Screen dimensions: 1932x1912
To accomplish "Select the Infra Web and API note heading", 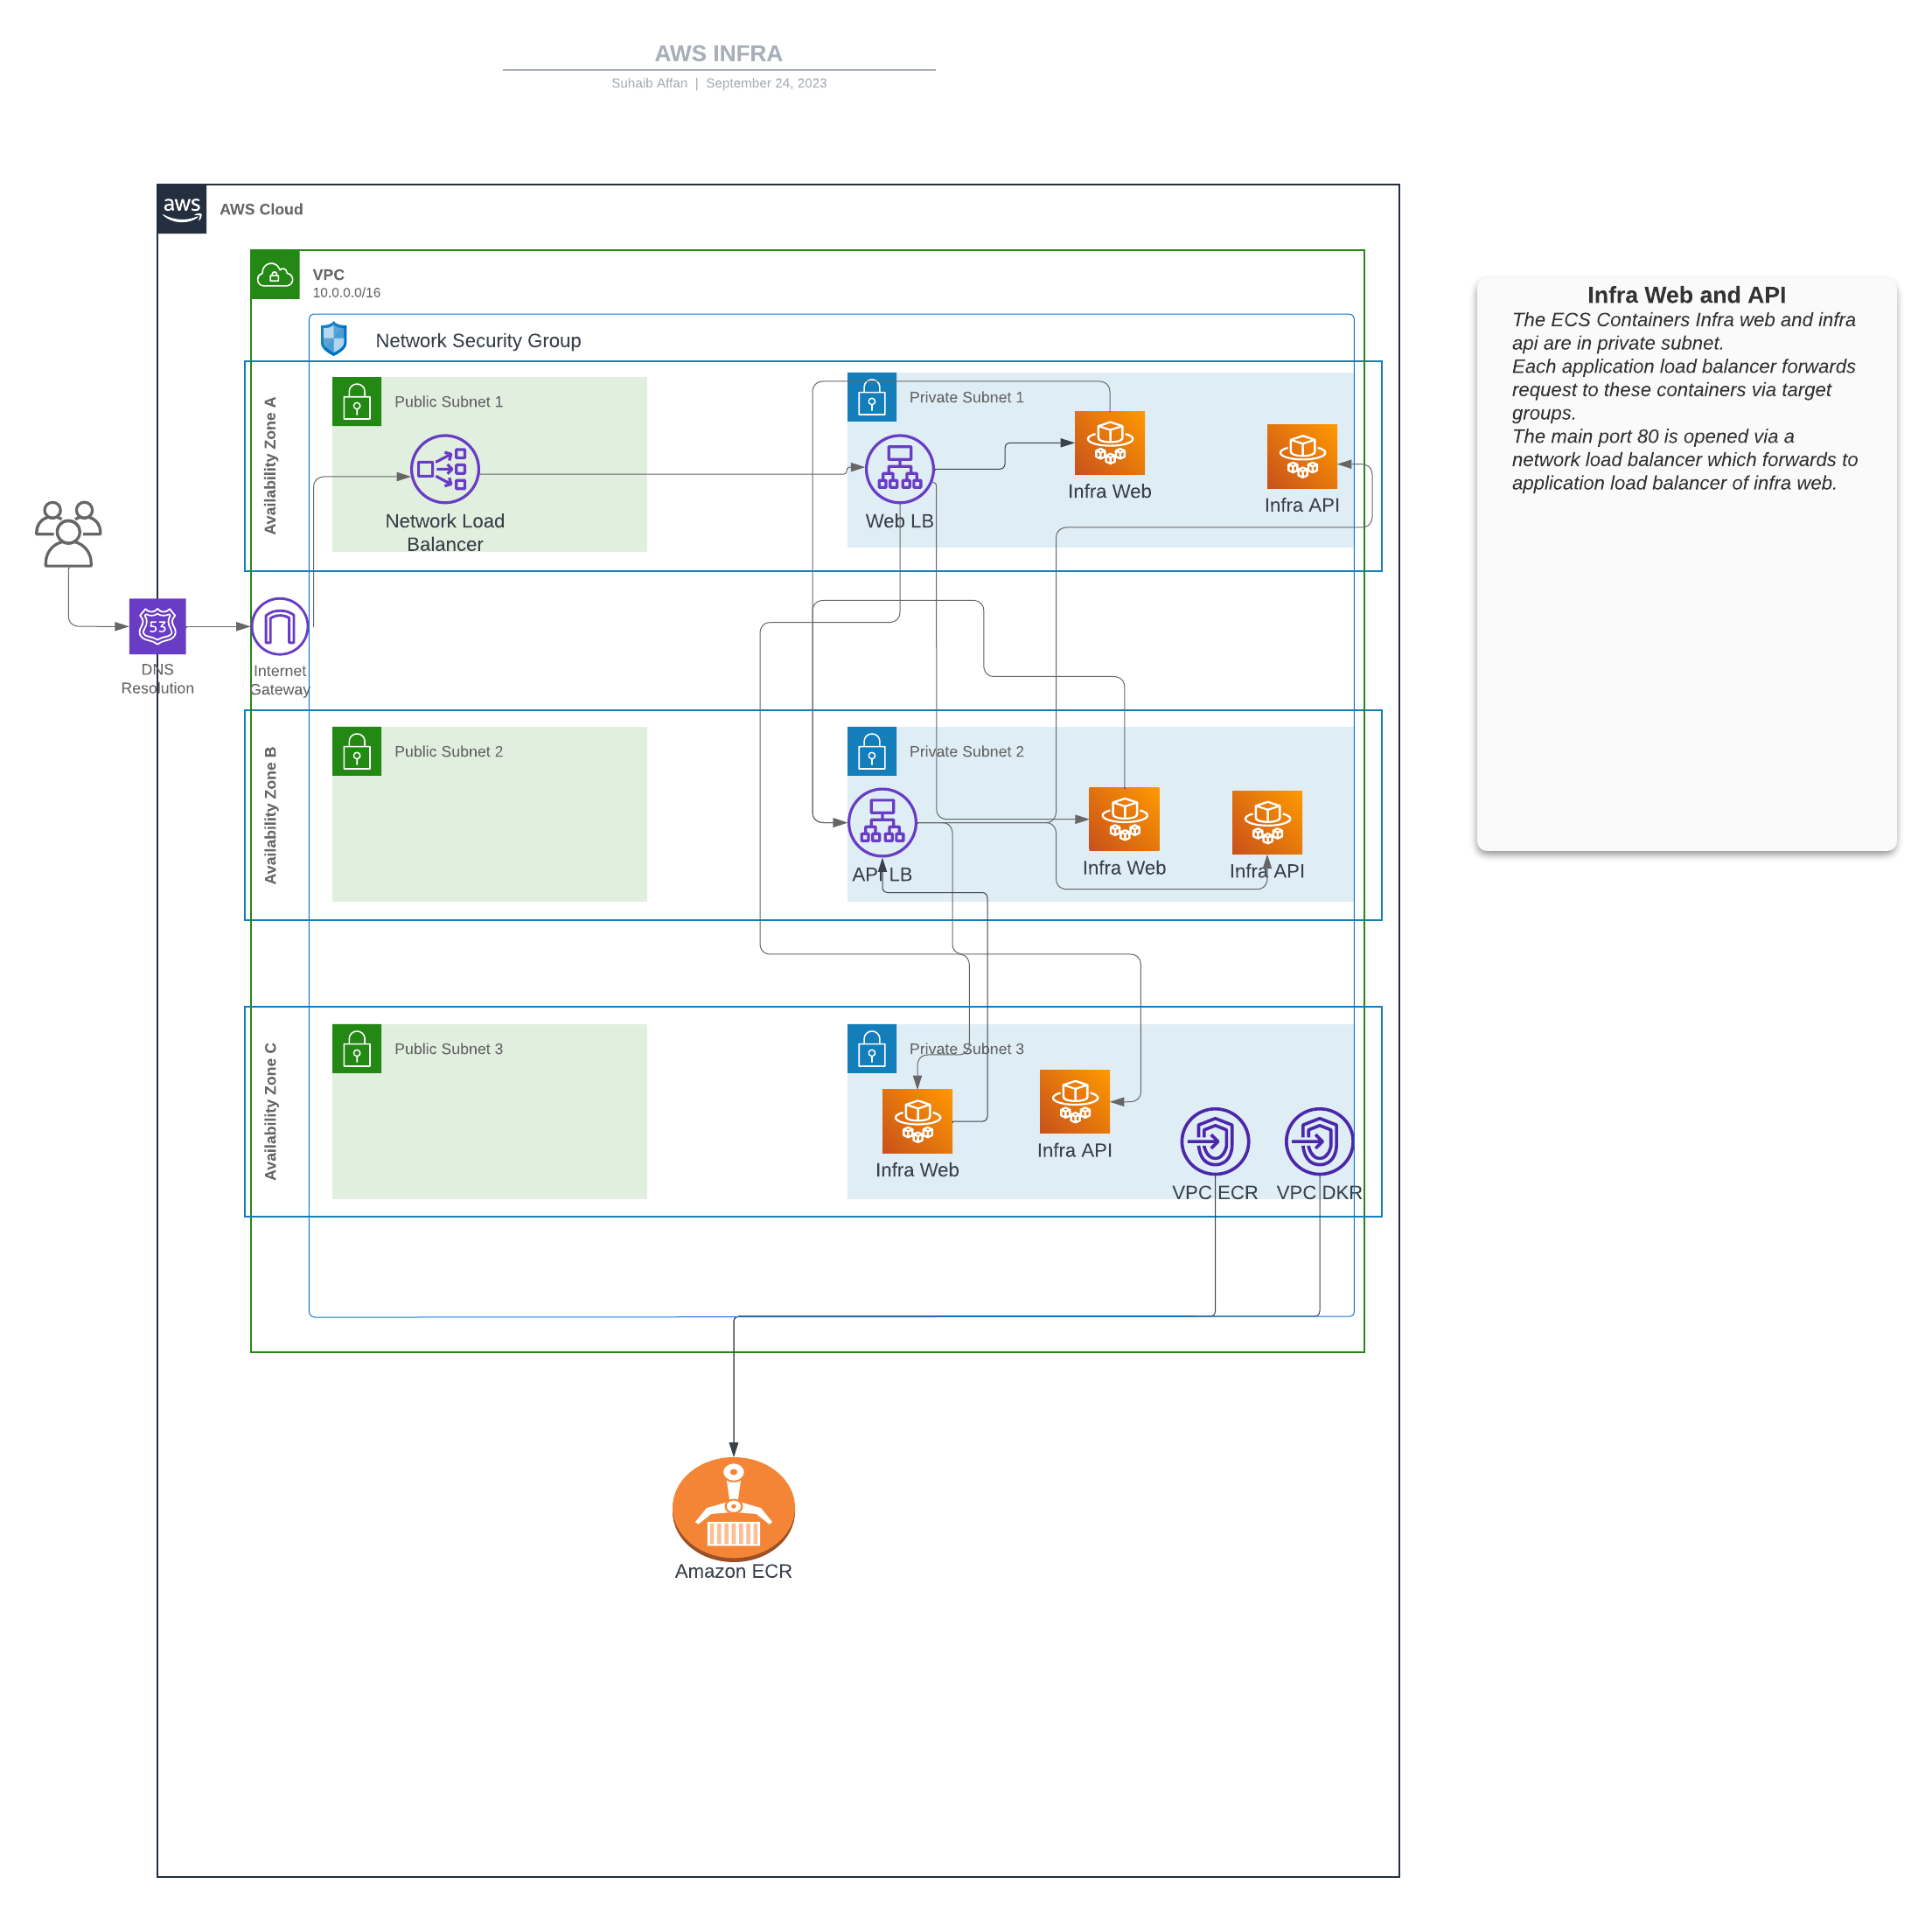I will pyautogui.click(x=1685, y=295).
